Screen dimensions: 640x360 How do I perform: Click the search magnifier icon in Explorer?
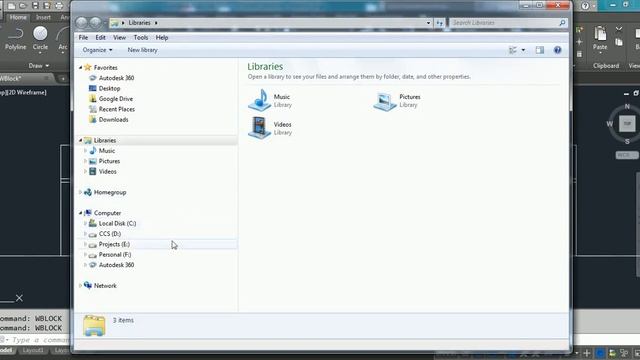click(x=562, y=23)
